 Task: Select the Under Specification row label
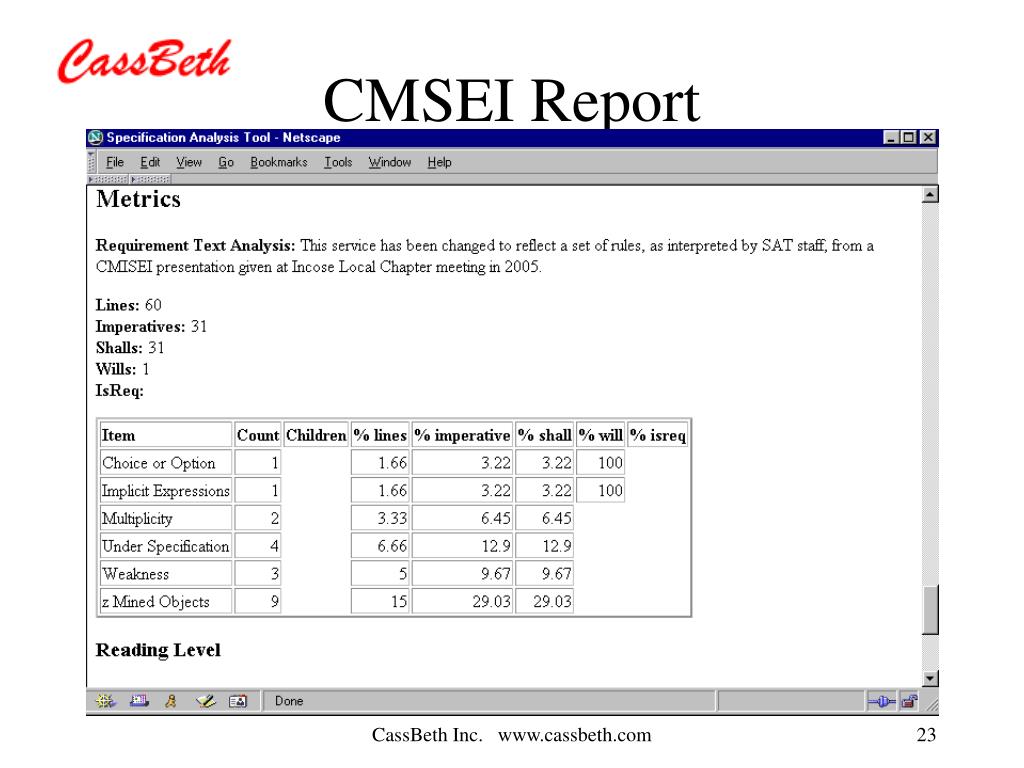(x=166, y=546)
